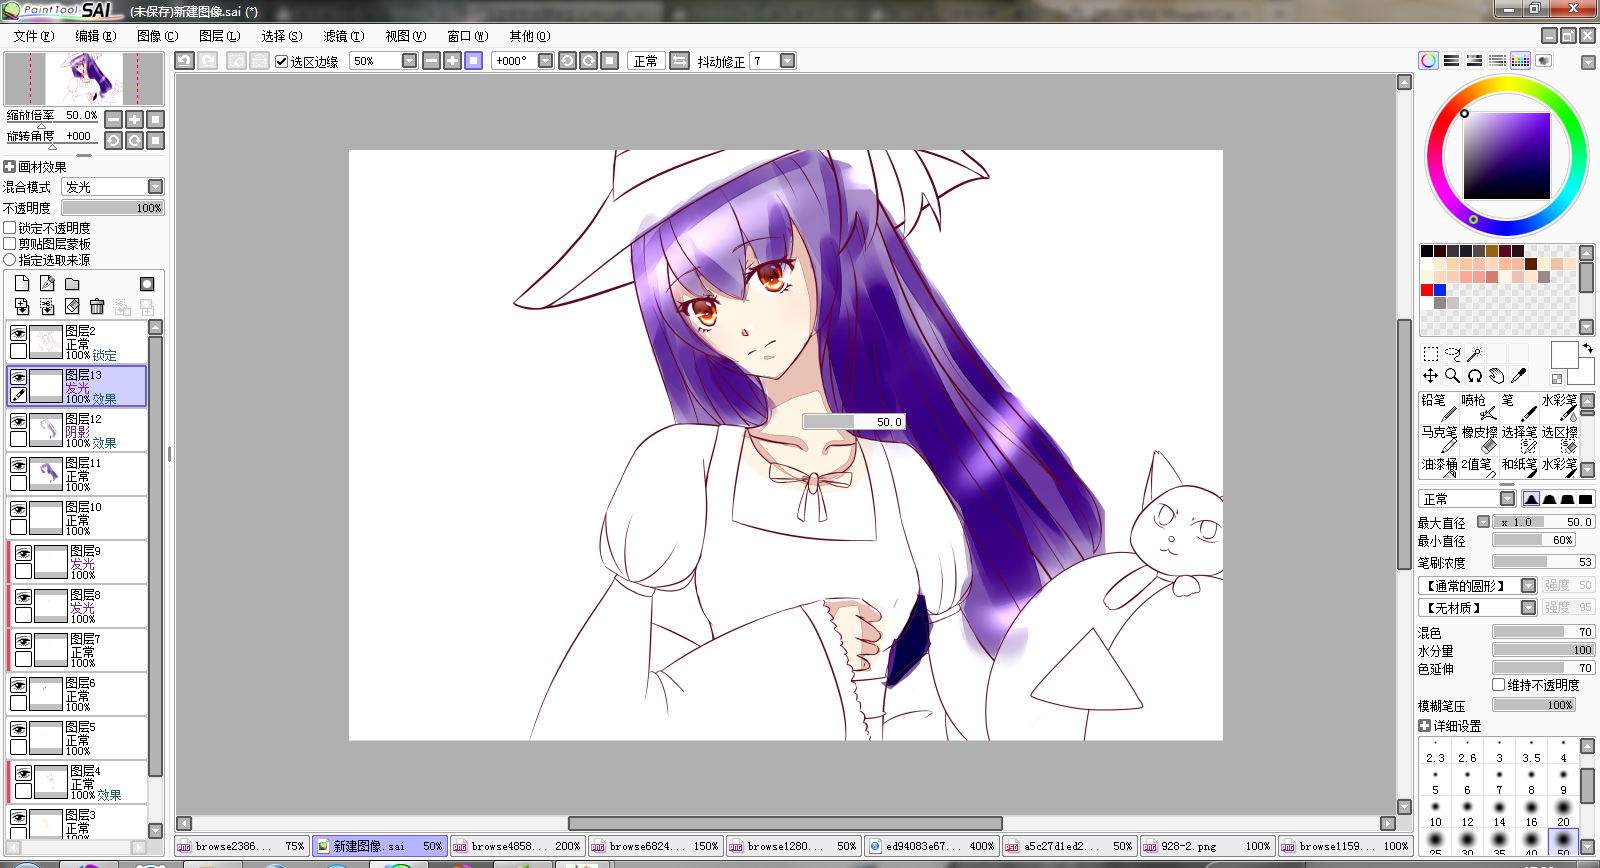The width and height of the screenshot is (1600, 868).
Task: Click the undo arrow in the toolbar
Action: point(185,61)
